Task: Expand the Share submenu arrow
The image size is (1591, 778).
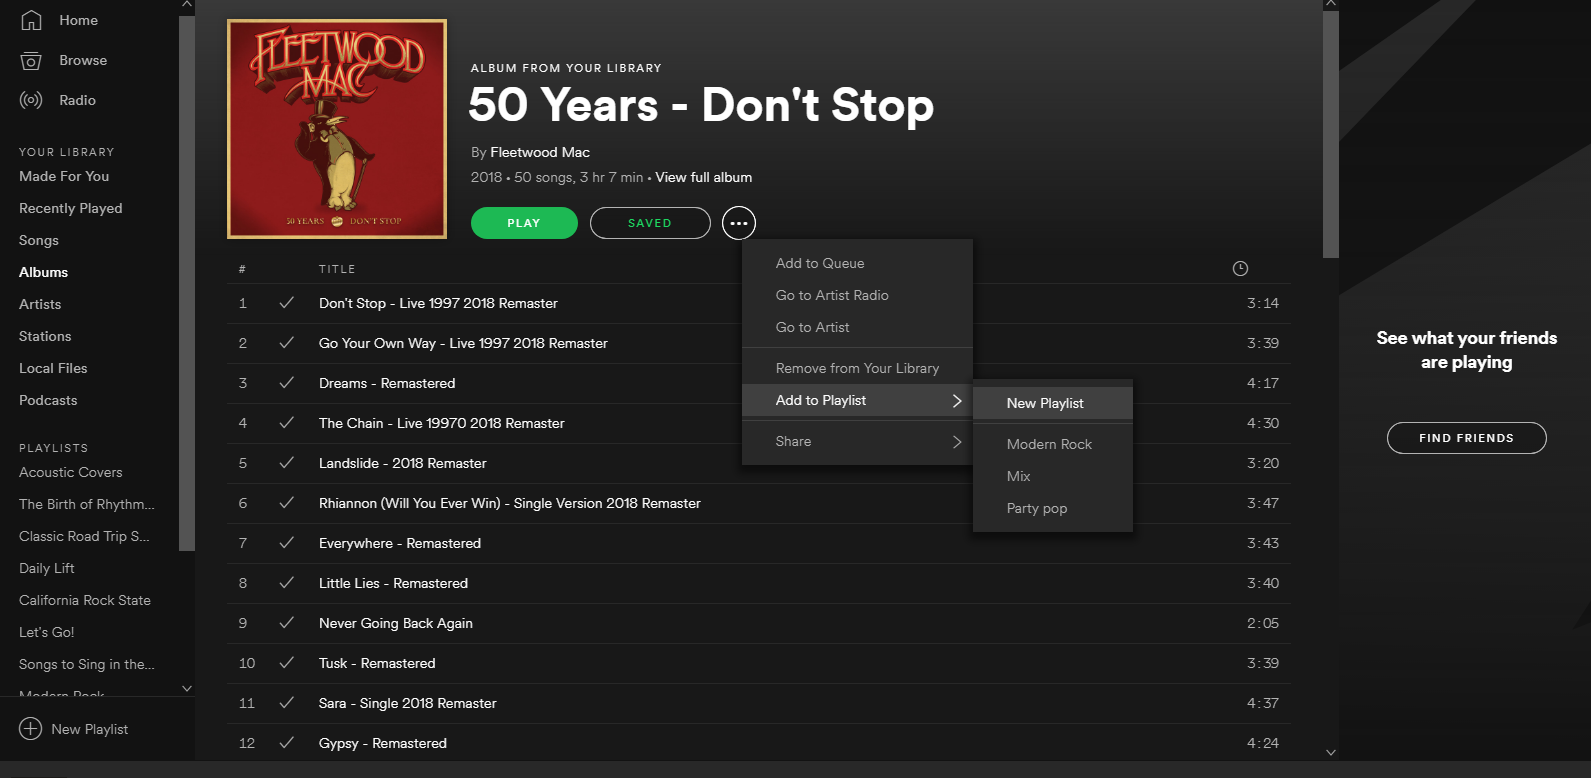Action: pos(957,441)
